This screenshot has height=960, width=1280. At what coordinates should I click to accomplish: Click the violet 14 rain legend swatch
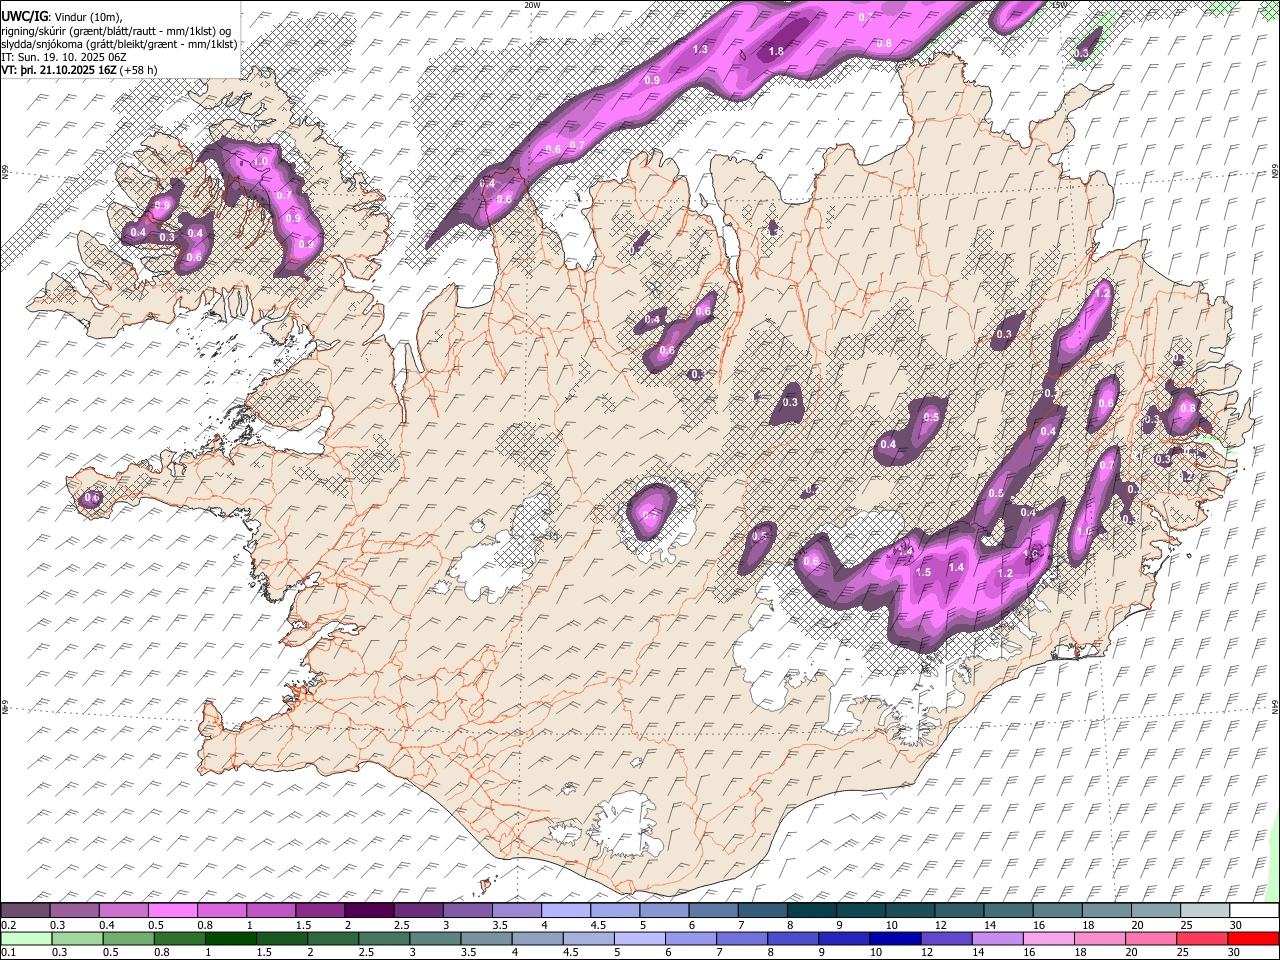coord(997,938)
